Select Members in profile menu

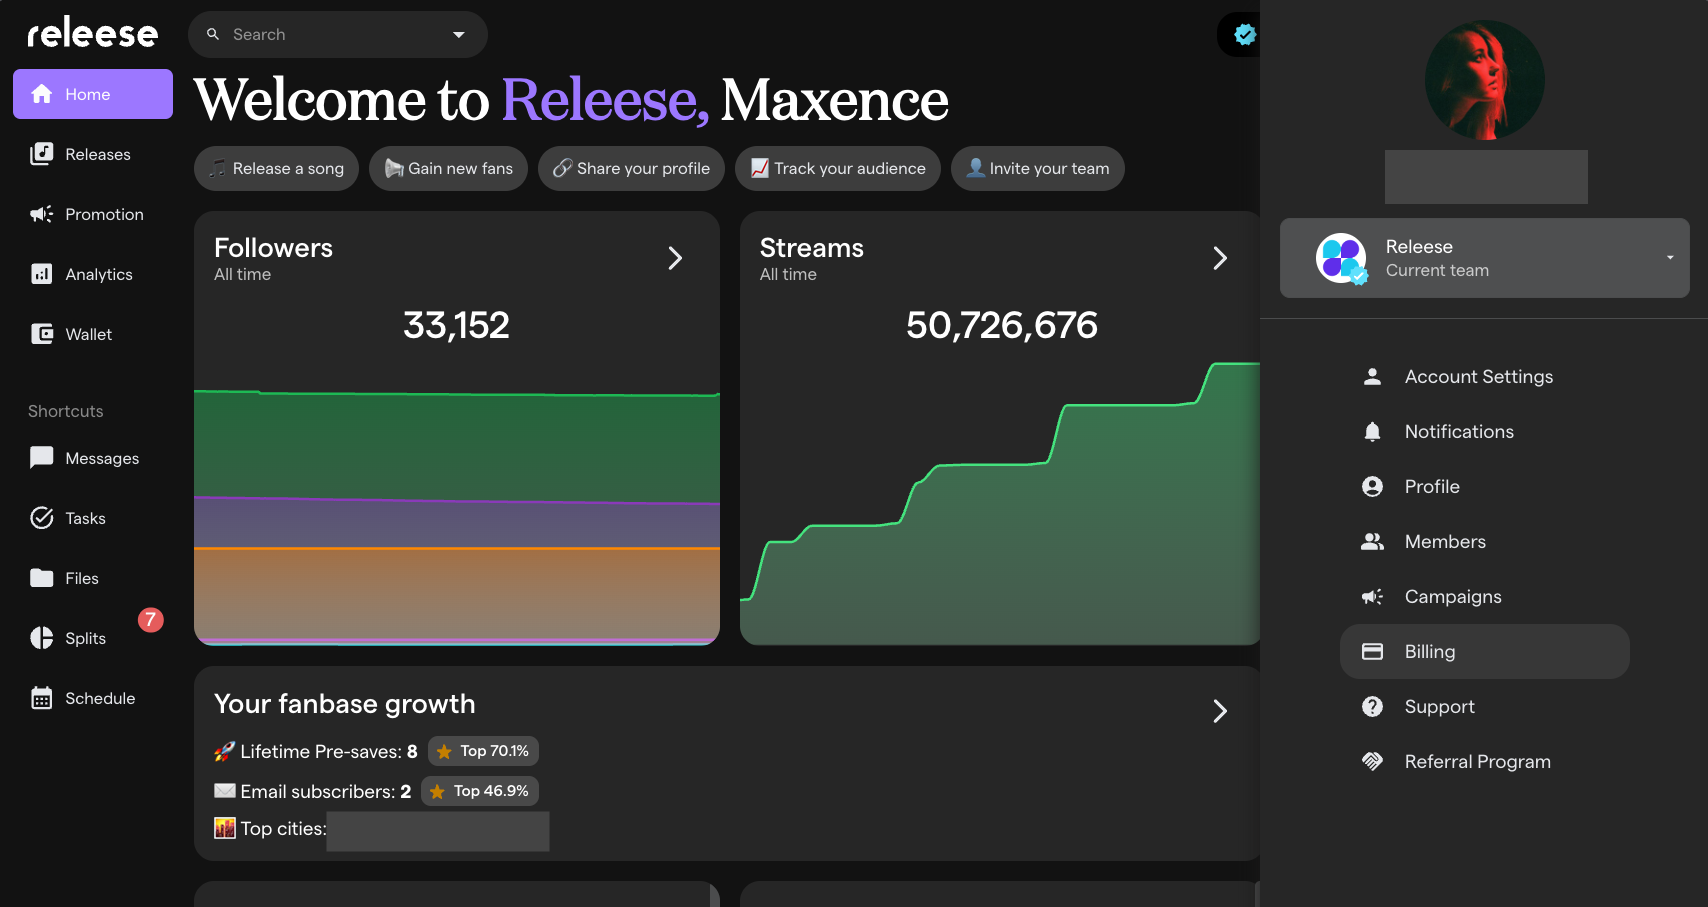(1485, 542)
